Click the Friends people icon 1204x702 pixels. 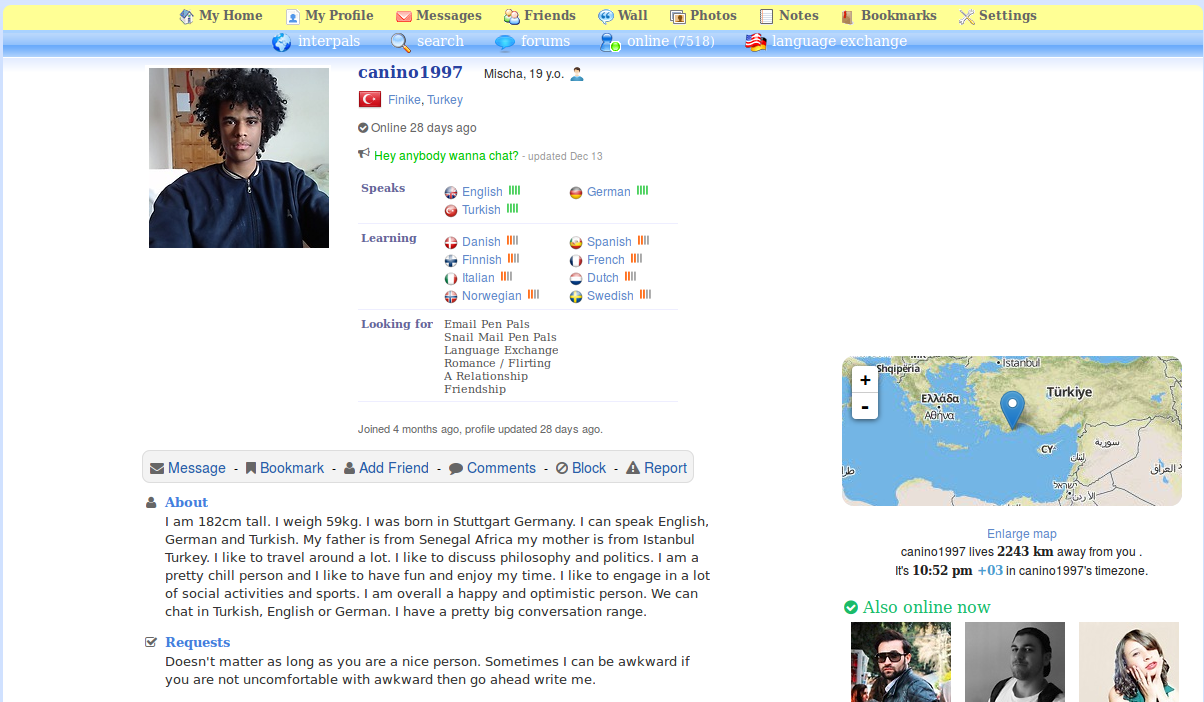click(x=512, y=16)
